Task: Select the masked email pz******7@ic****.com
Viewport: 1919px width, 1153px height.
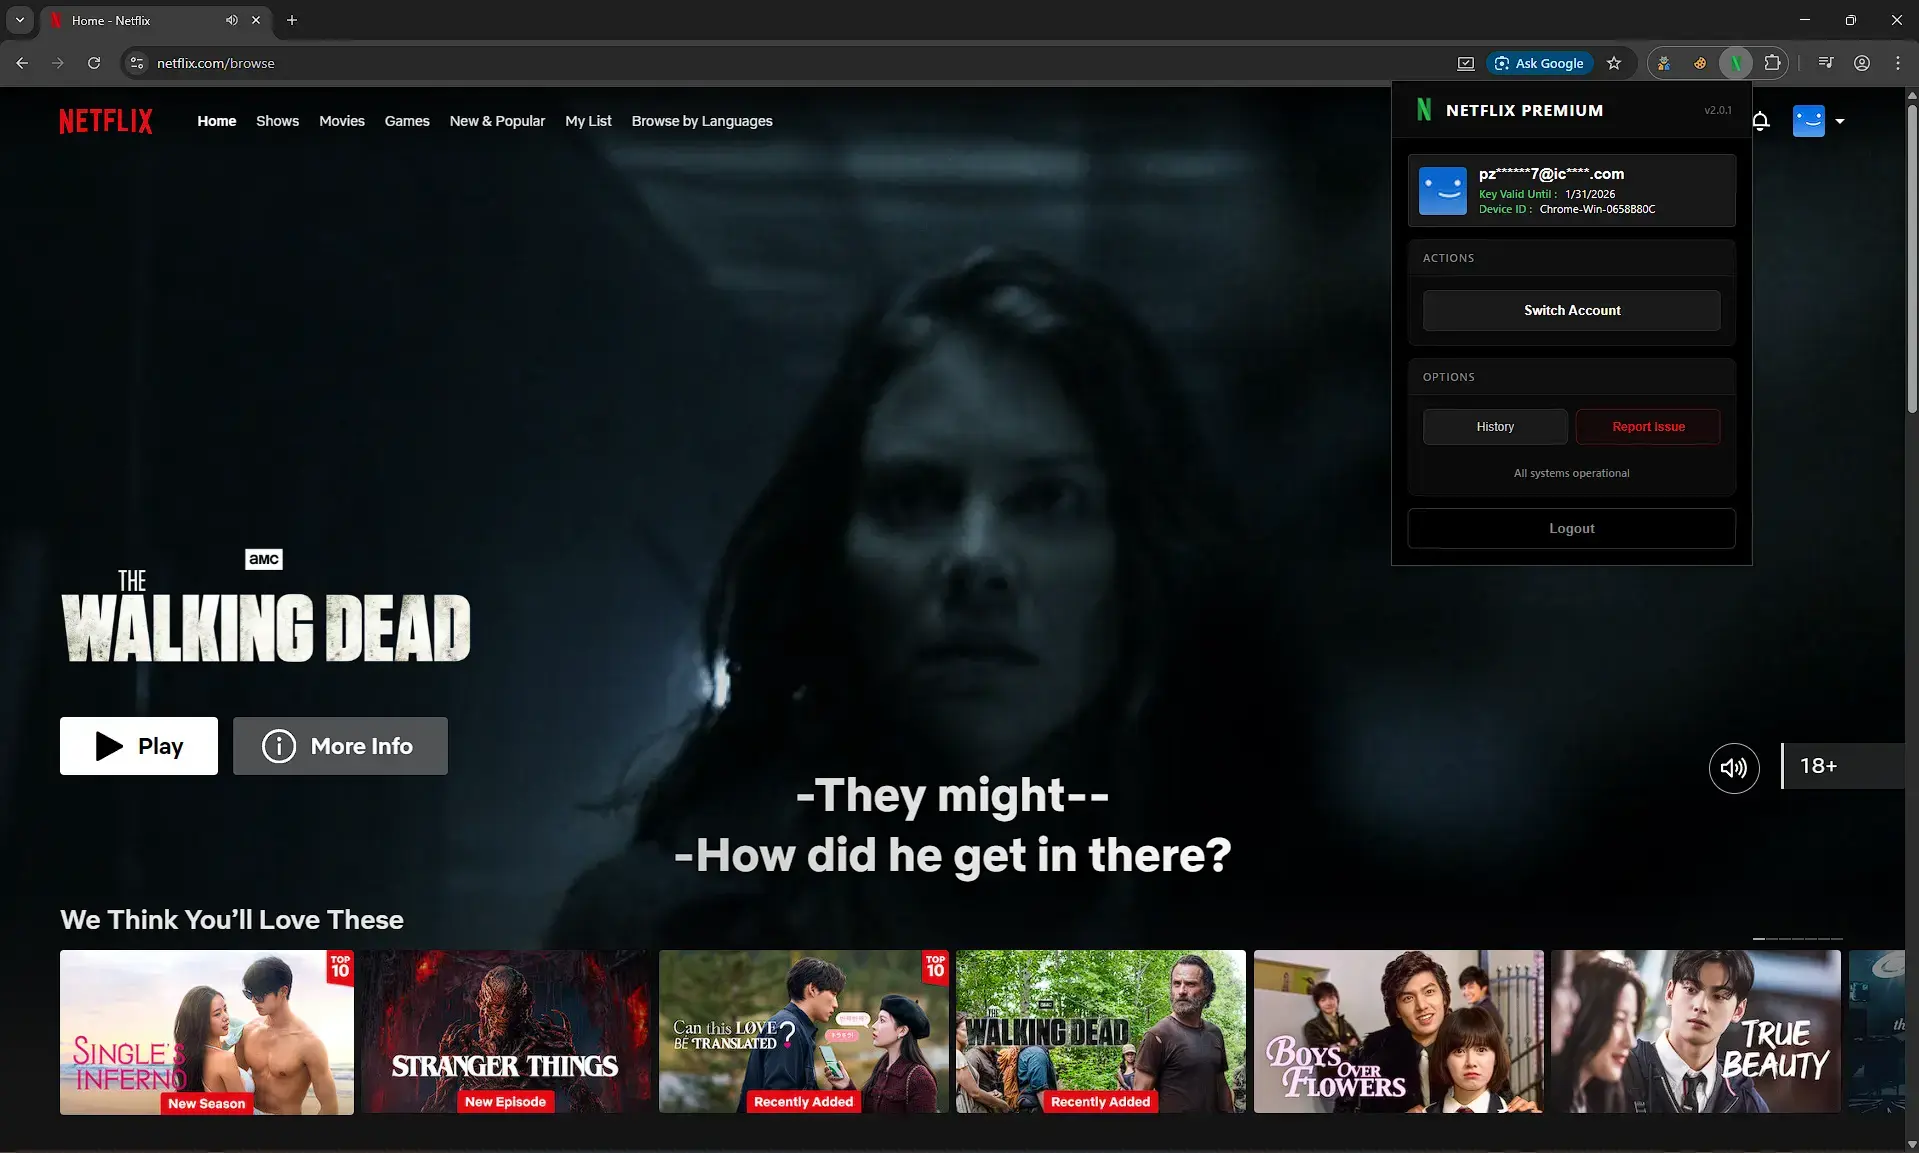Action: (x=1552, y=174)
